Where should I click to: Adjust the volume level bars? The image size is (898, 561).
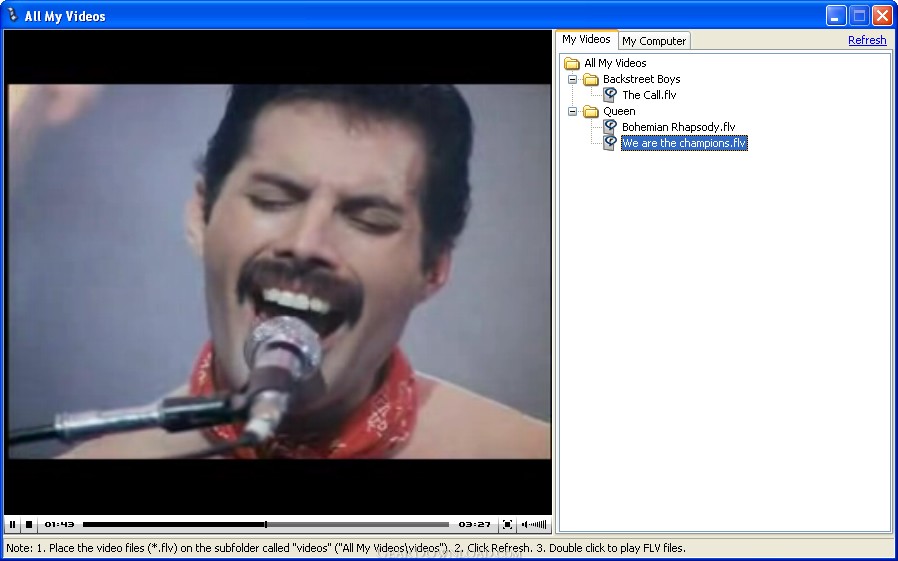538,524
